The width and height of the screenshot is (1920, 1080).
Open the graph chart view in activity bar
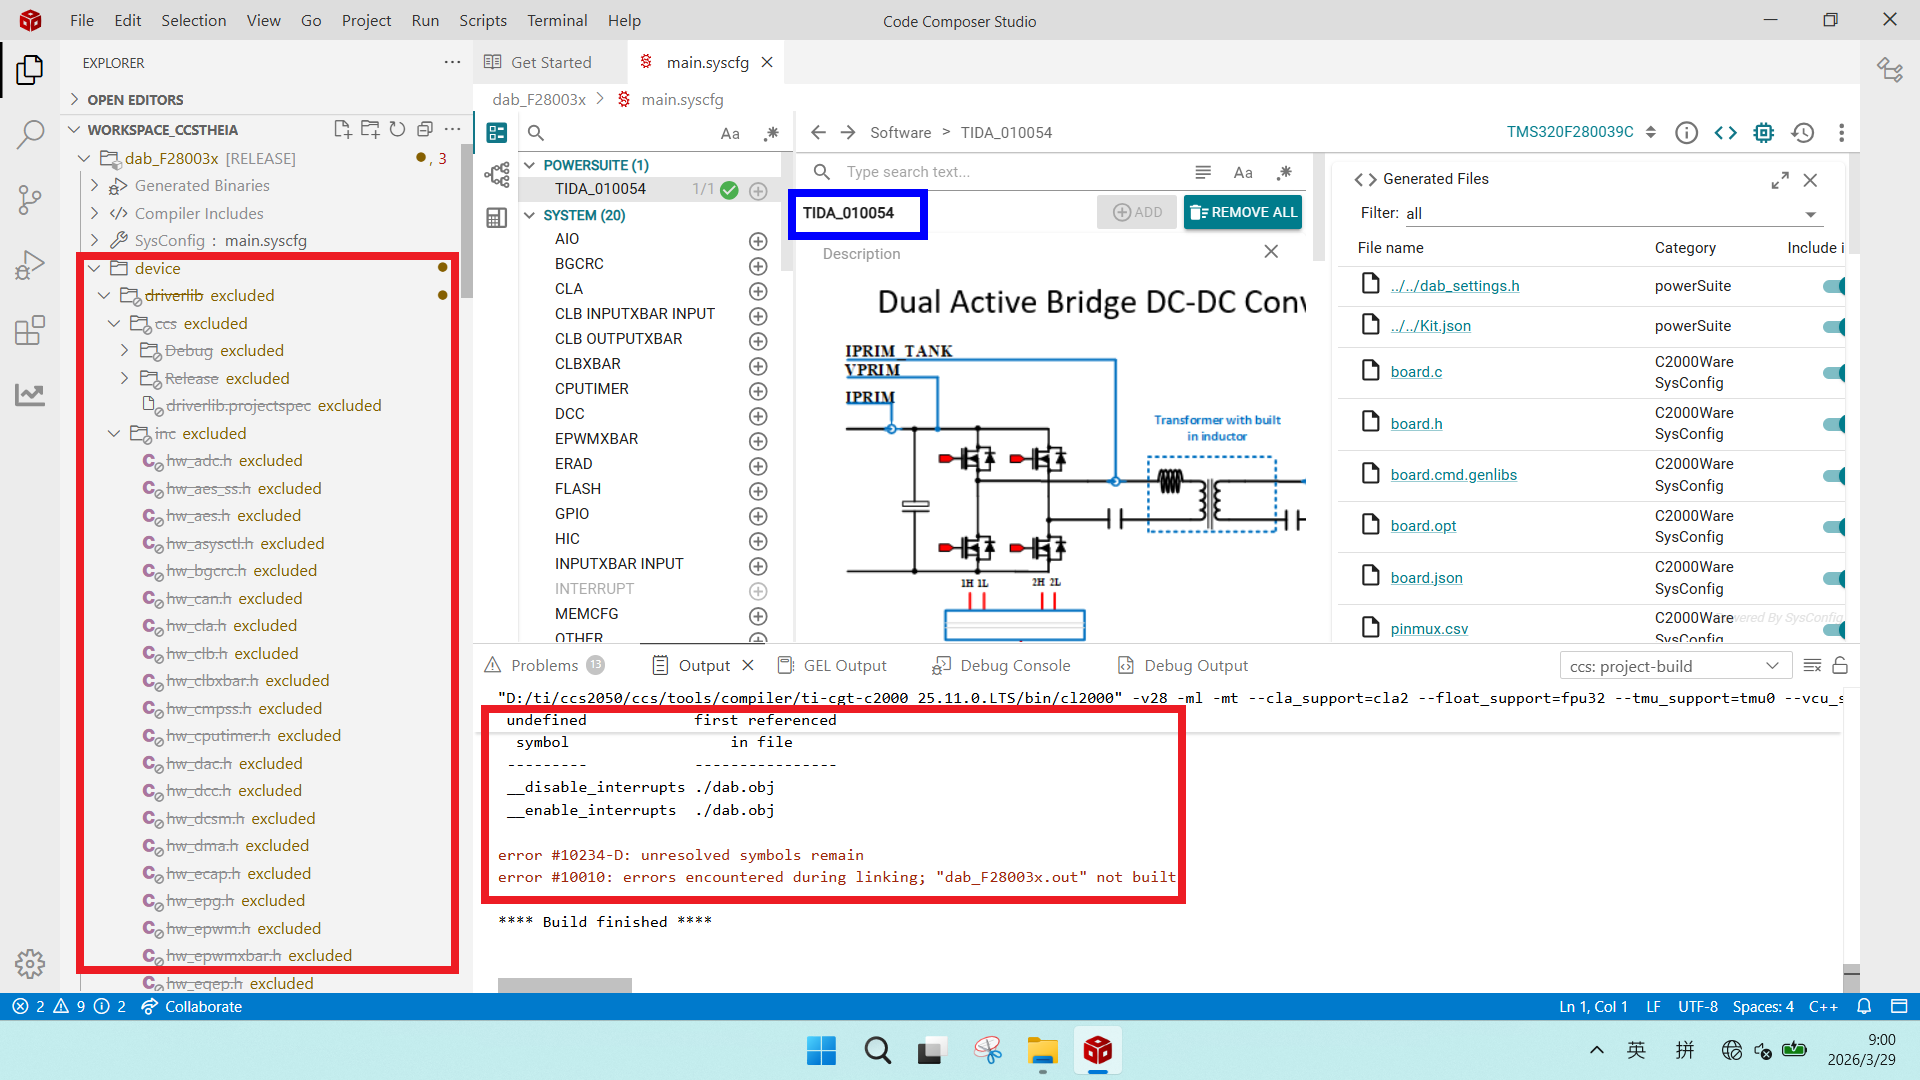pos(30,395)
